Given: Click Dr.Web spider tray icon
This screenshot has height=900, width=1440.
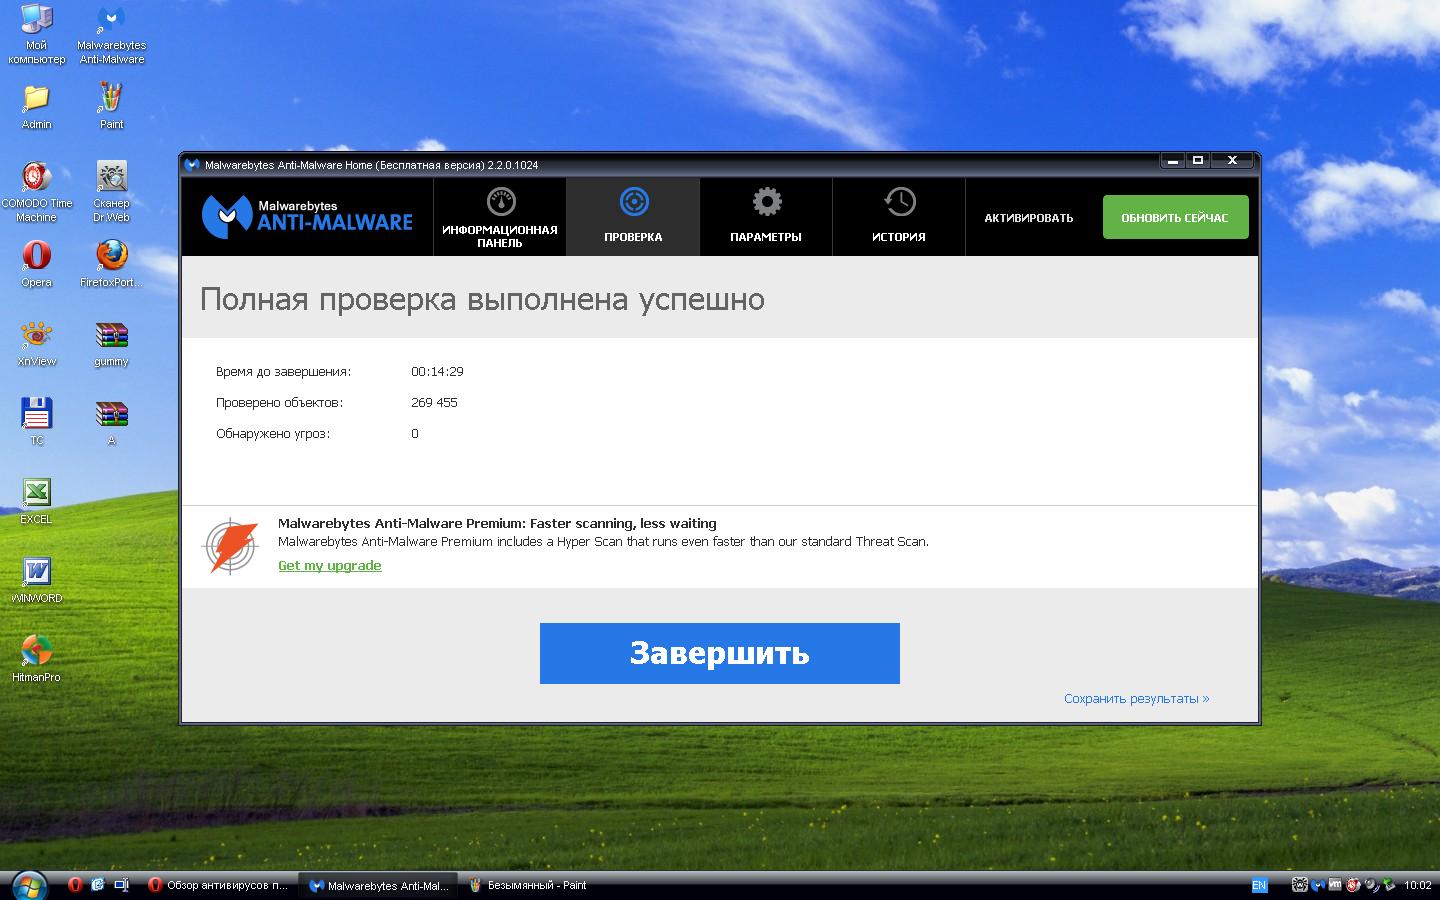Looking at the screenshot, I should [x=1300, y=885].
